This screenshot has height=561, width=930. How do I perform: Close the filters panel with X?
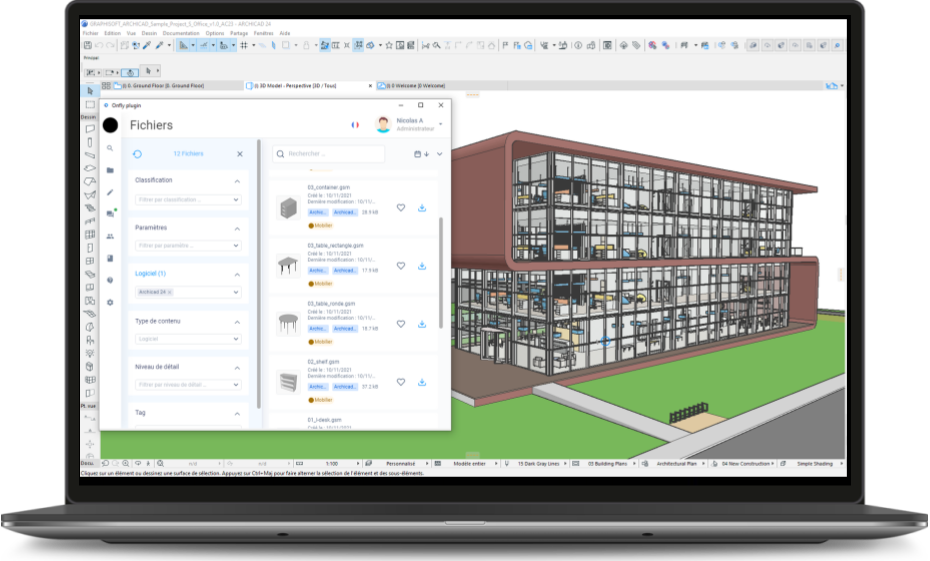pyautogui.click(x=240, y=154)
